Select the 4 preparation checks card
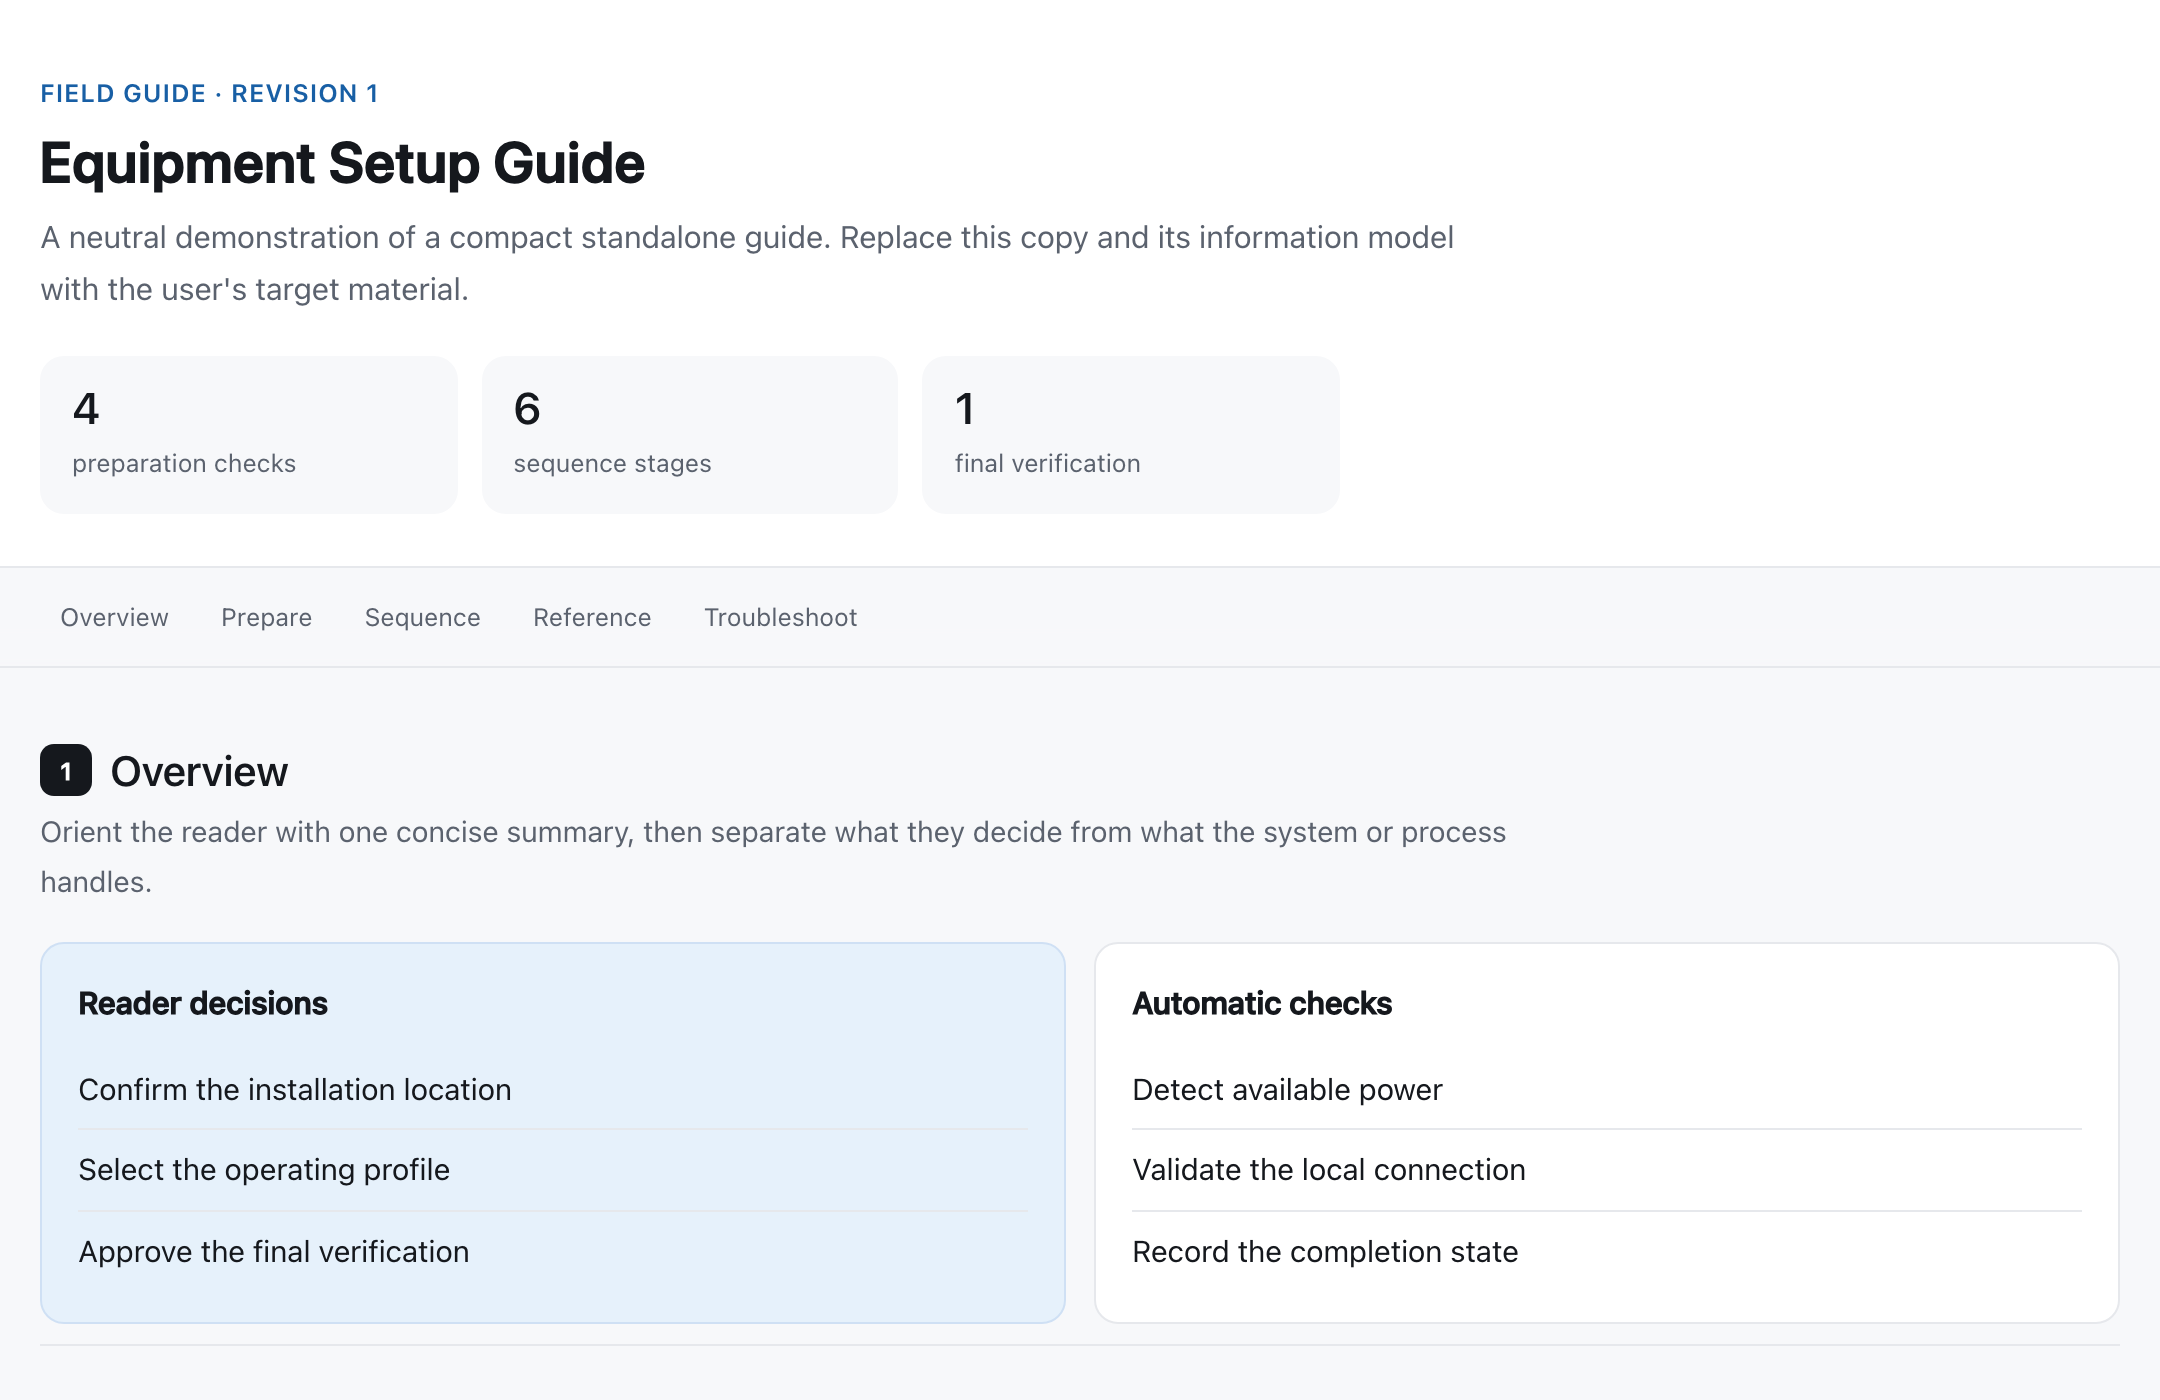Viewport: 2160px width, 1400px height. (x=249, y=435)
